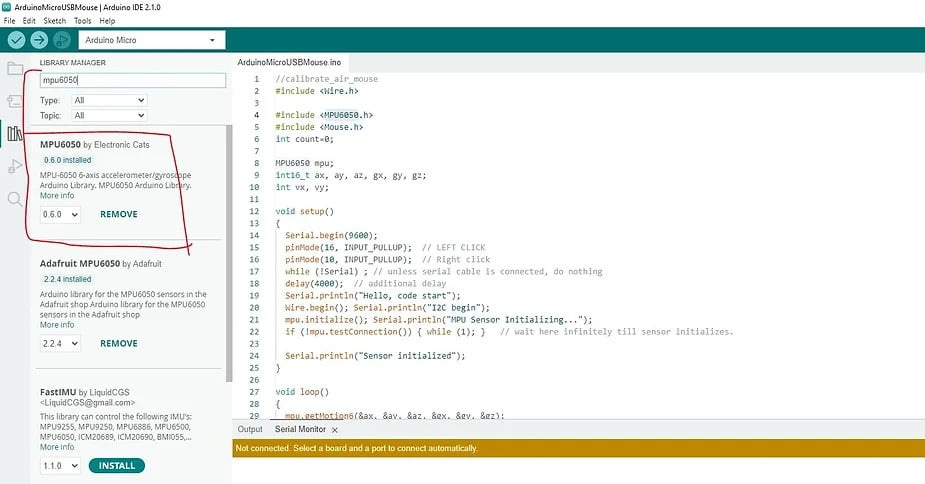Open the Boards Manager sidebar icon
The width and height of the screenshot is (925, 484).
15,101
